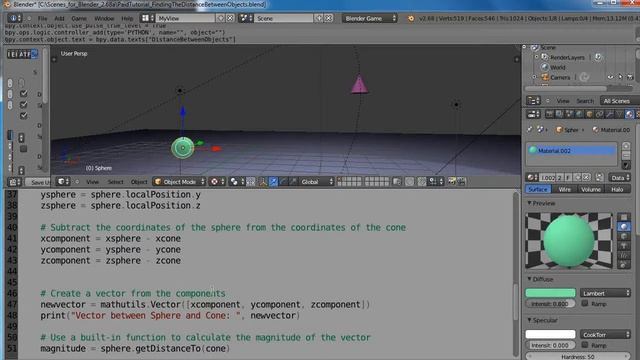Expand the RenderLayers tree item
The height and width of the screenshot is (360, 640).
pos(537,58)
